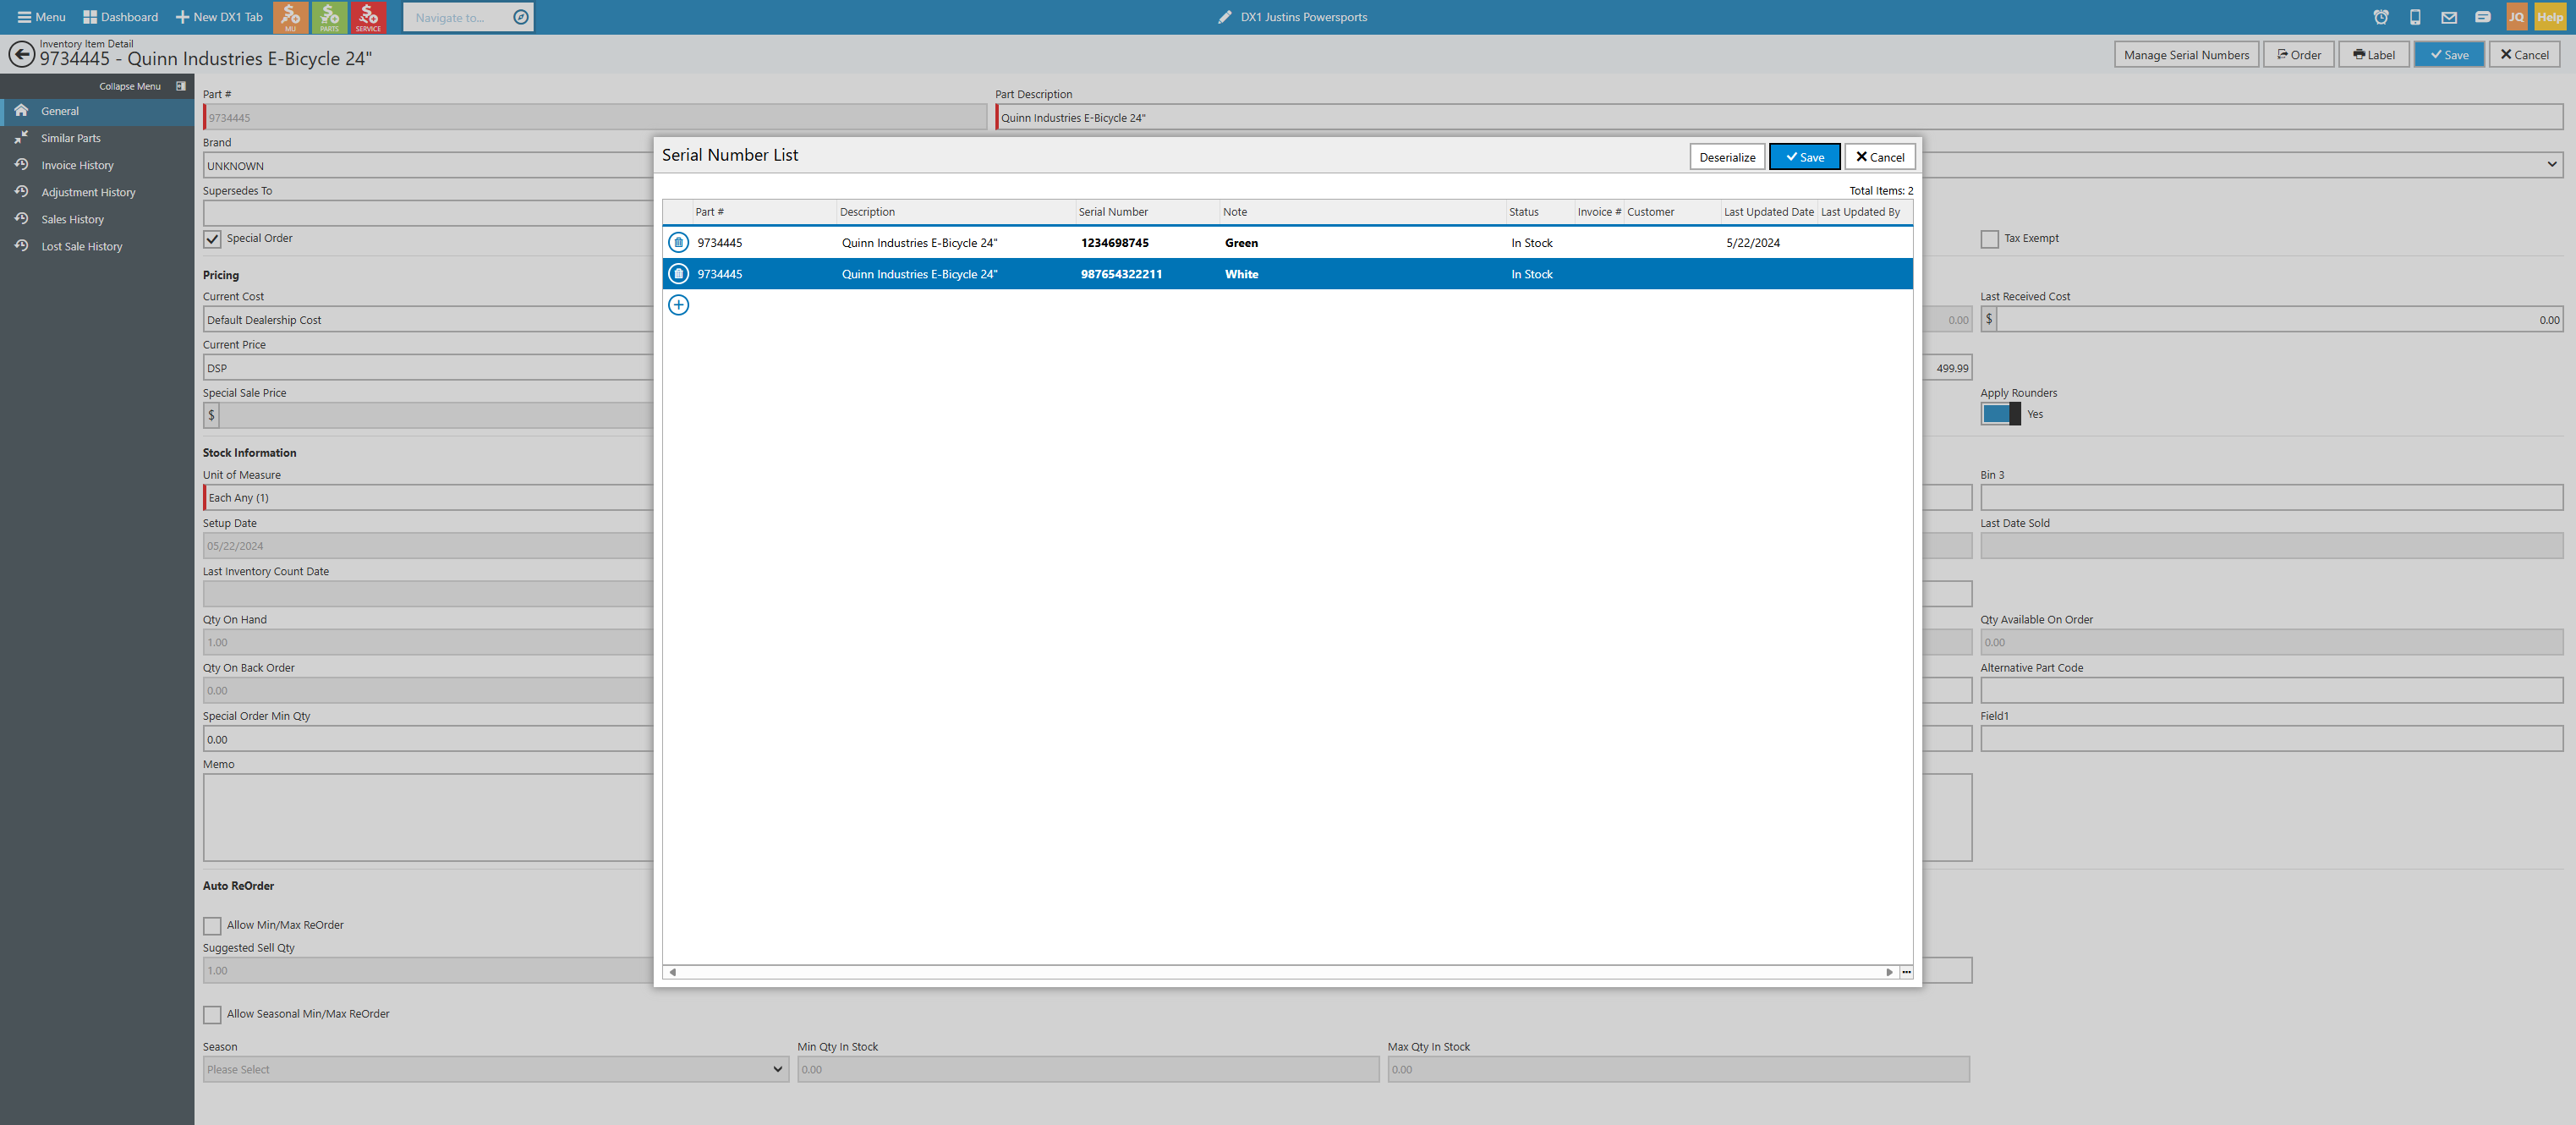Click the horizontal scrollbar left arrow in dialog
2576x1125 pixels.
pyautogui.click(x=672, y=972)
